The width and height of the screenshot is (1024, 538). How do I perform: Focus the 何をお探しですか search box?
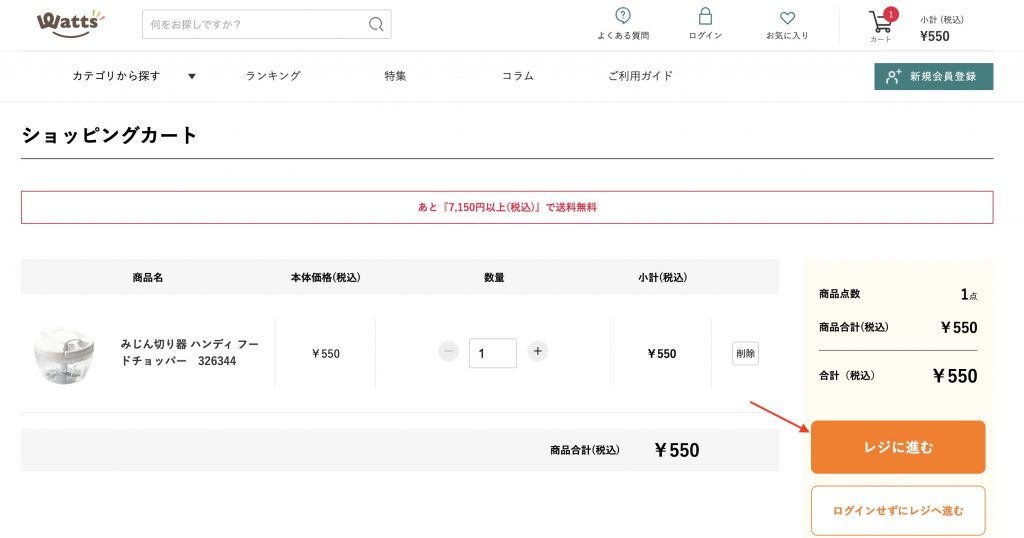pos(255,24)
